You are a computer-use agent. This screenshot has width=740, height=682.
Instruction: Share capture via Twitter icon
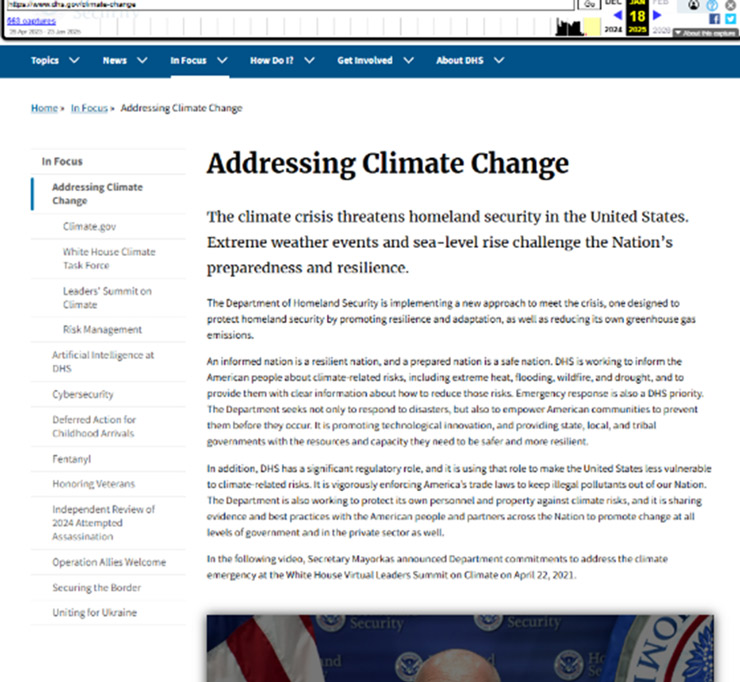(x=729, y=19)
